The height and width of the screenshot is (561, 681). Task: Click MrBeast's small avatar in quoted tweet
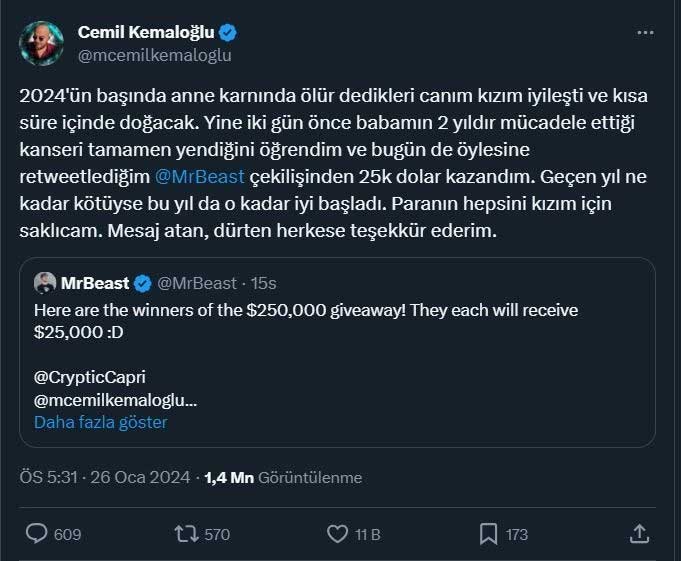[x=44, y=283]
